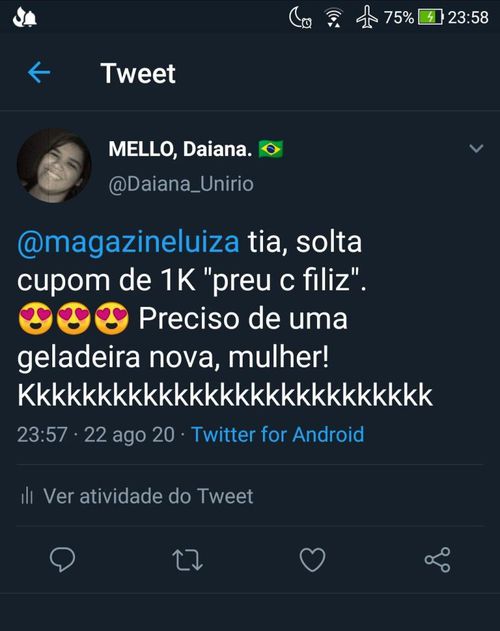
Task: Tap the Tweet header title
Action: [x=138, y=73]
